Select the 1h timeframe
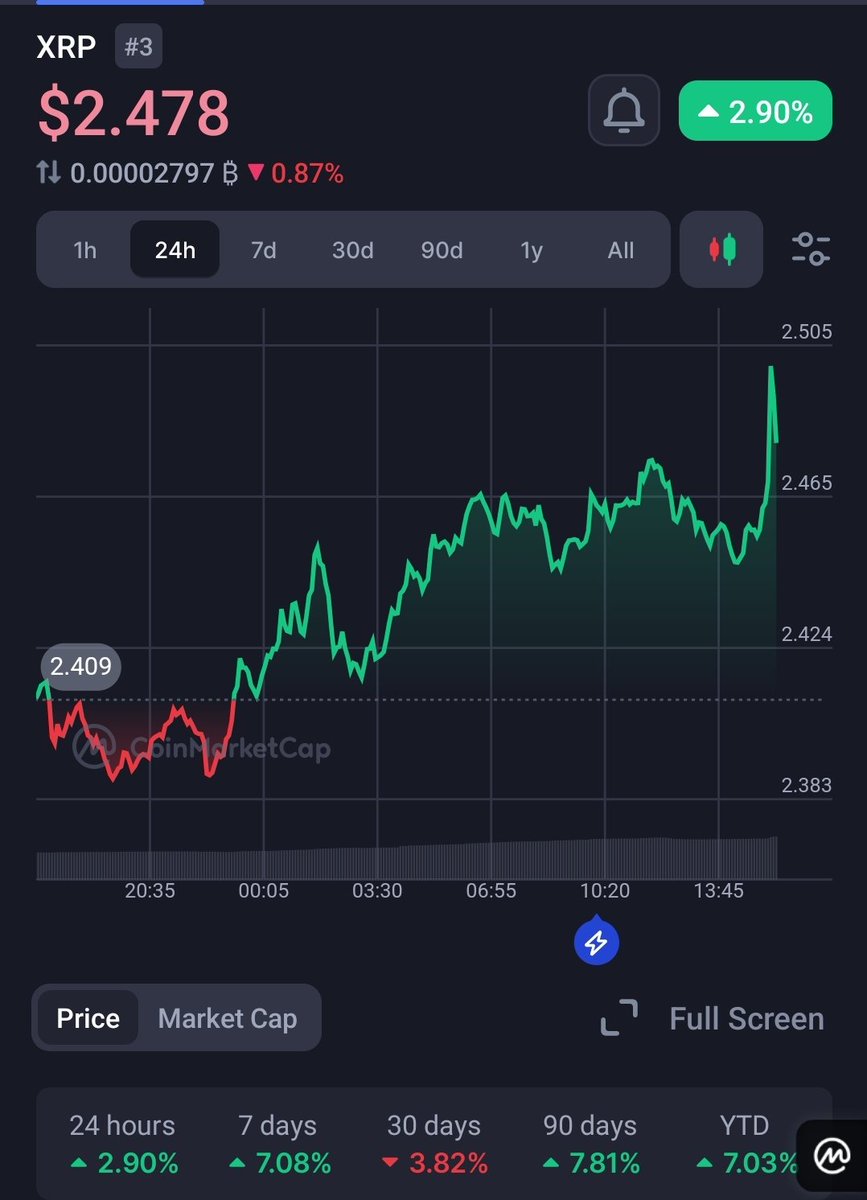 click(85, 250)
